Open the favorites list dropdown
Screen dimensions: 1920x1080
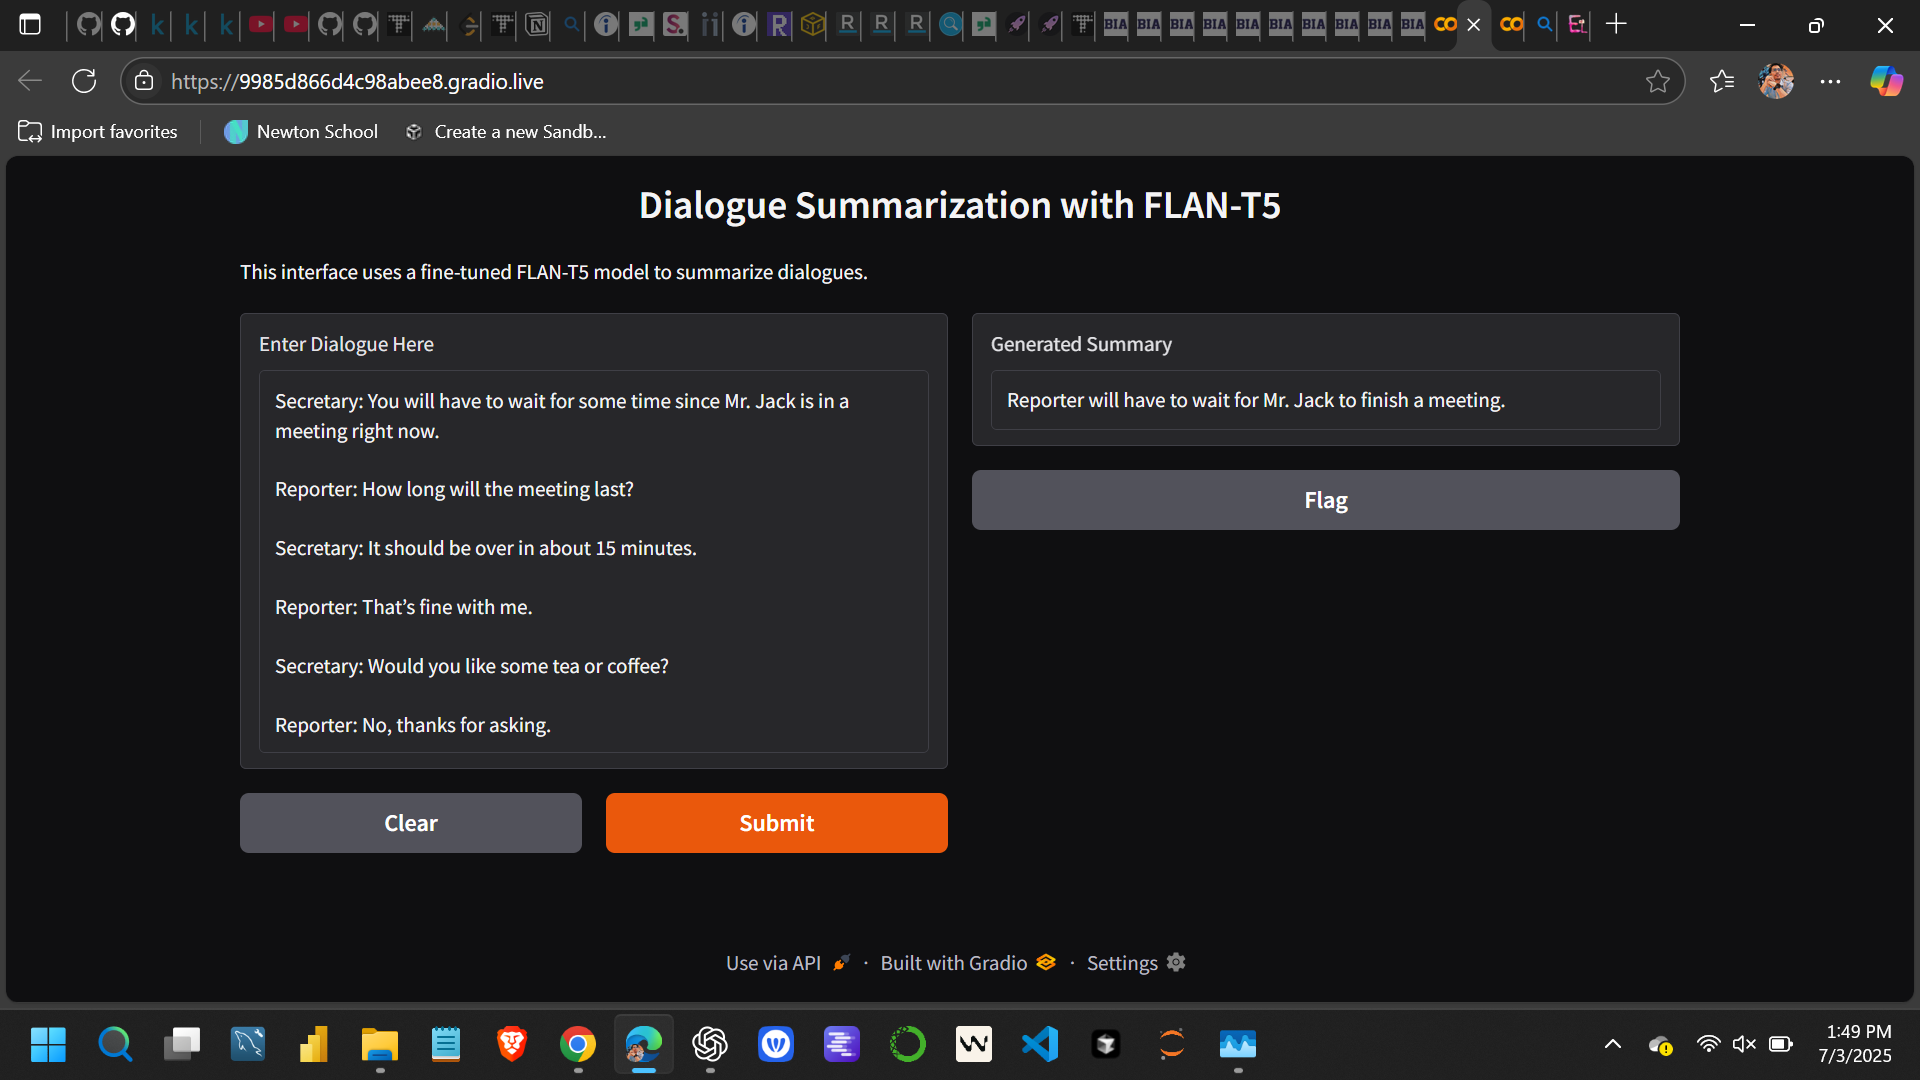[1723, 81]
